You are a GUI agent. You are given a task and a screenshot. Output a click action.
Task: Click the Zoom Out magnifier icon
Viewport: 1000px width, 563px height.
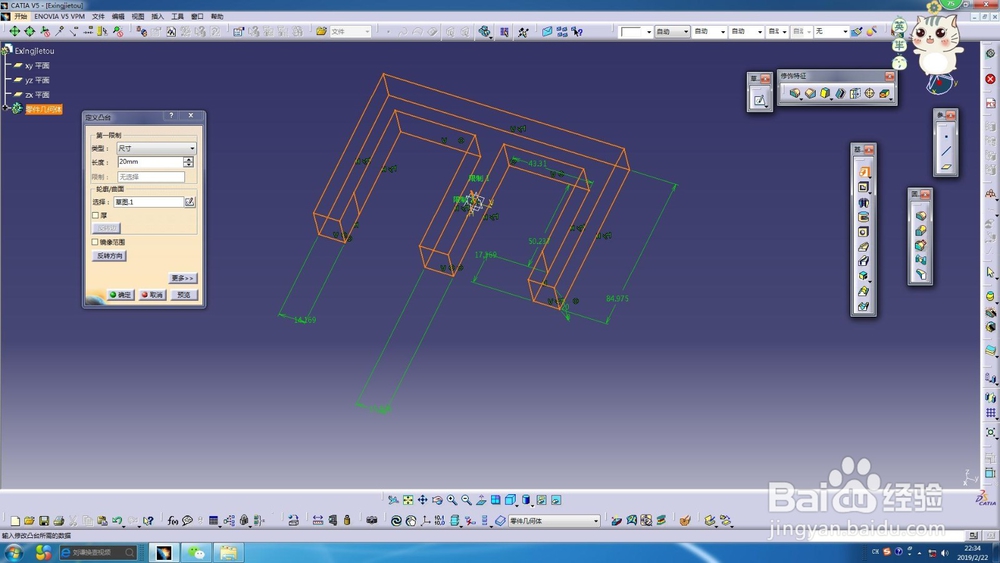(x=466, y=500)
